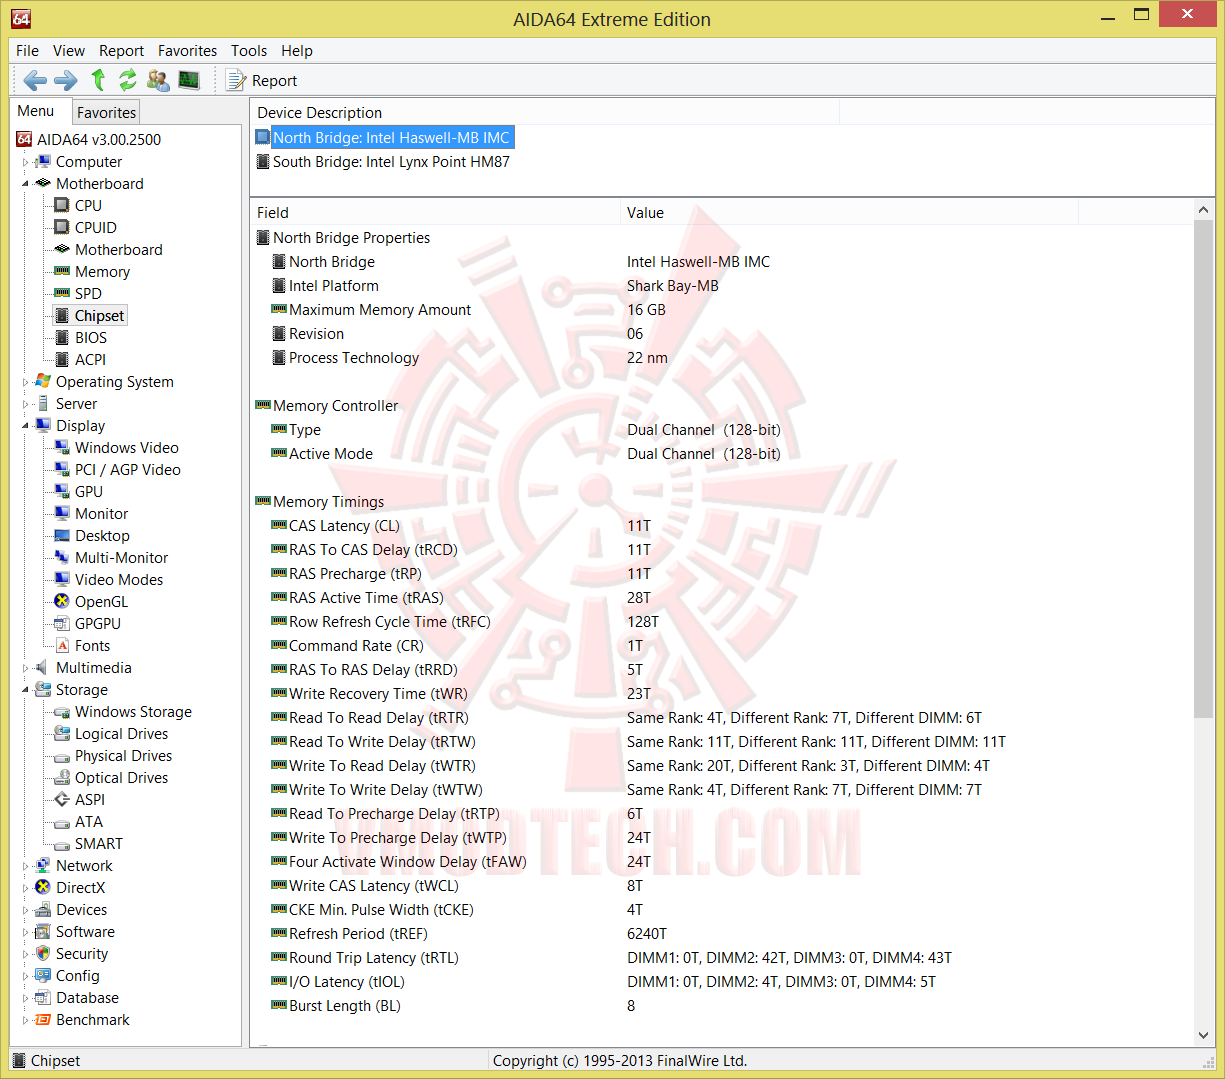Screen dimensions: 1225x1079
Task: Expand the DirectX tree node
Action: 26,888
